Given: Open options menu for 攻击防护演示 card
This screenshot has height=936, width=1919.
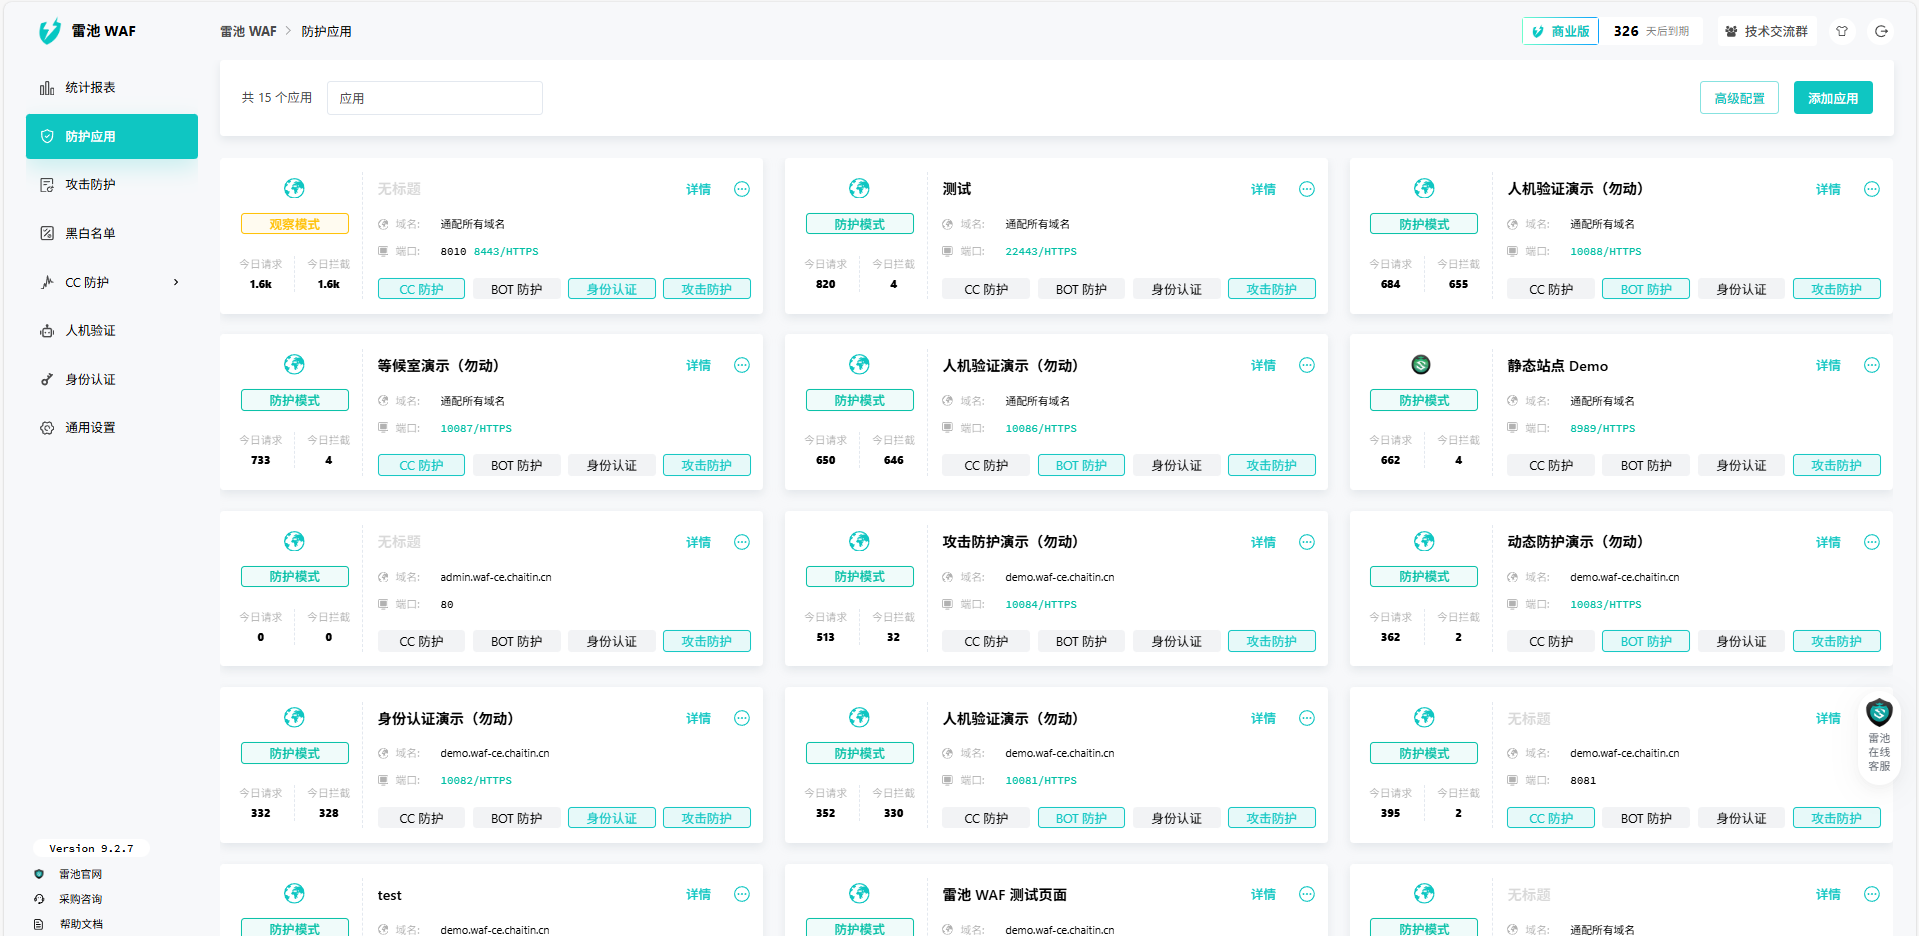Looking at the screenshot, I should pos(1306,542).
